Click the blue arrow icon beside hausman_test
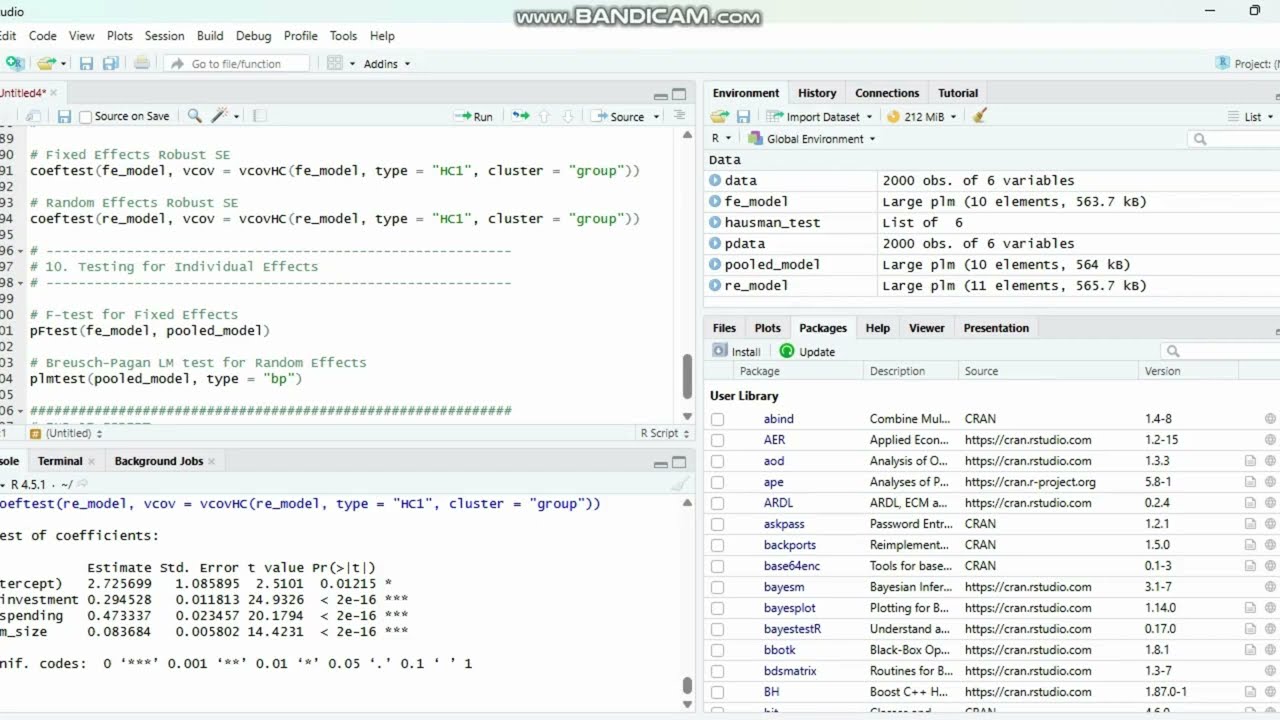1280x720 pixels. pos(715,222)
